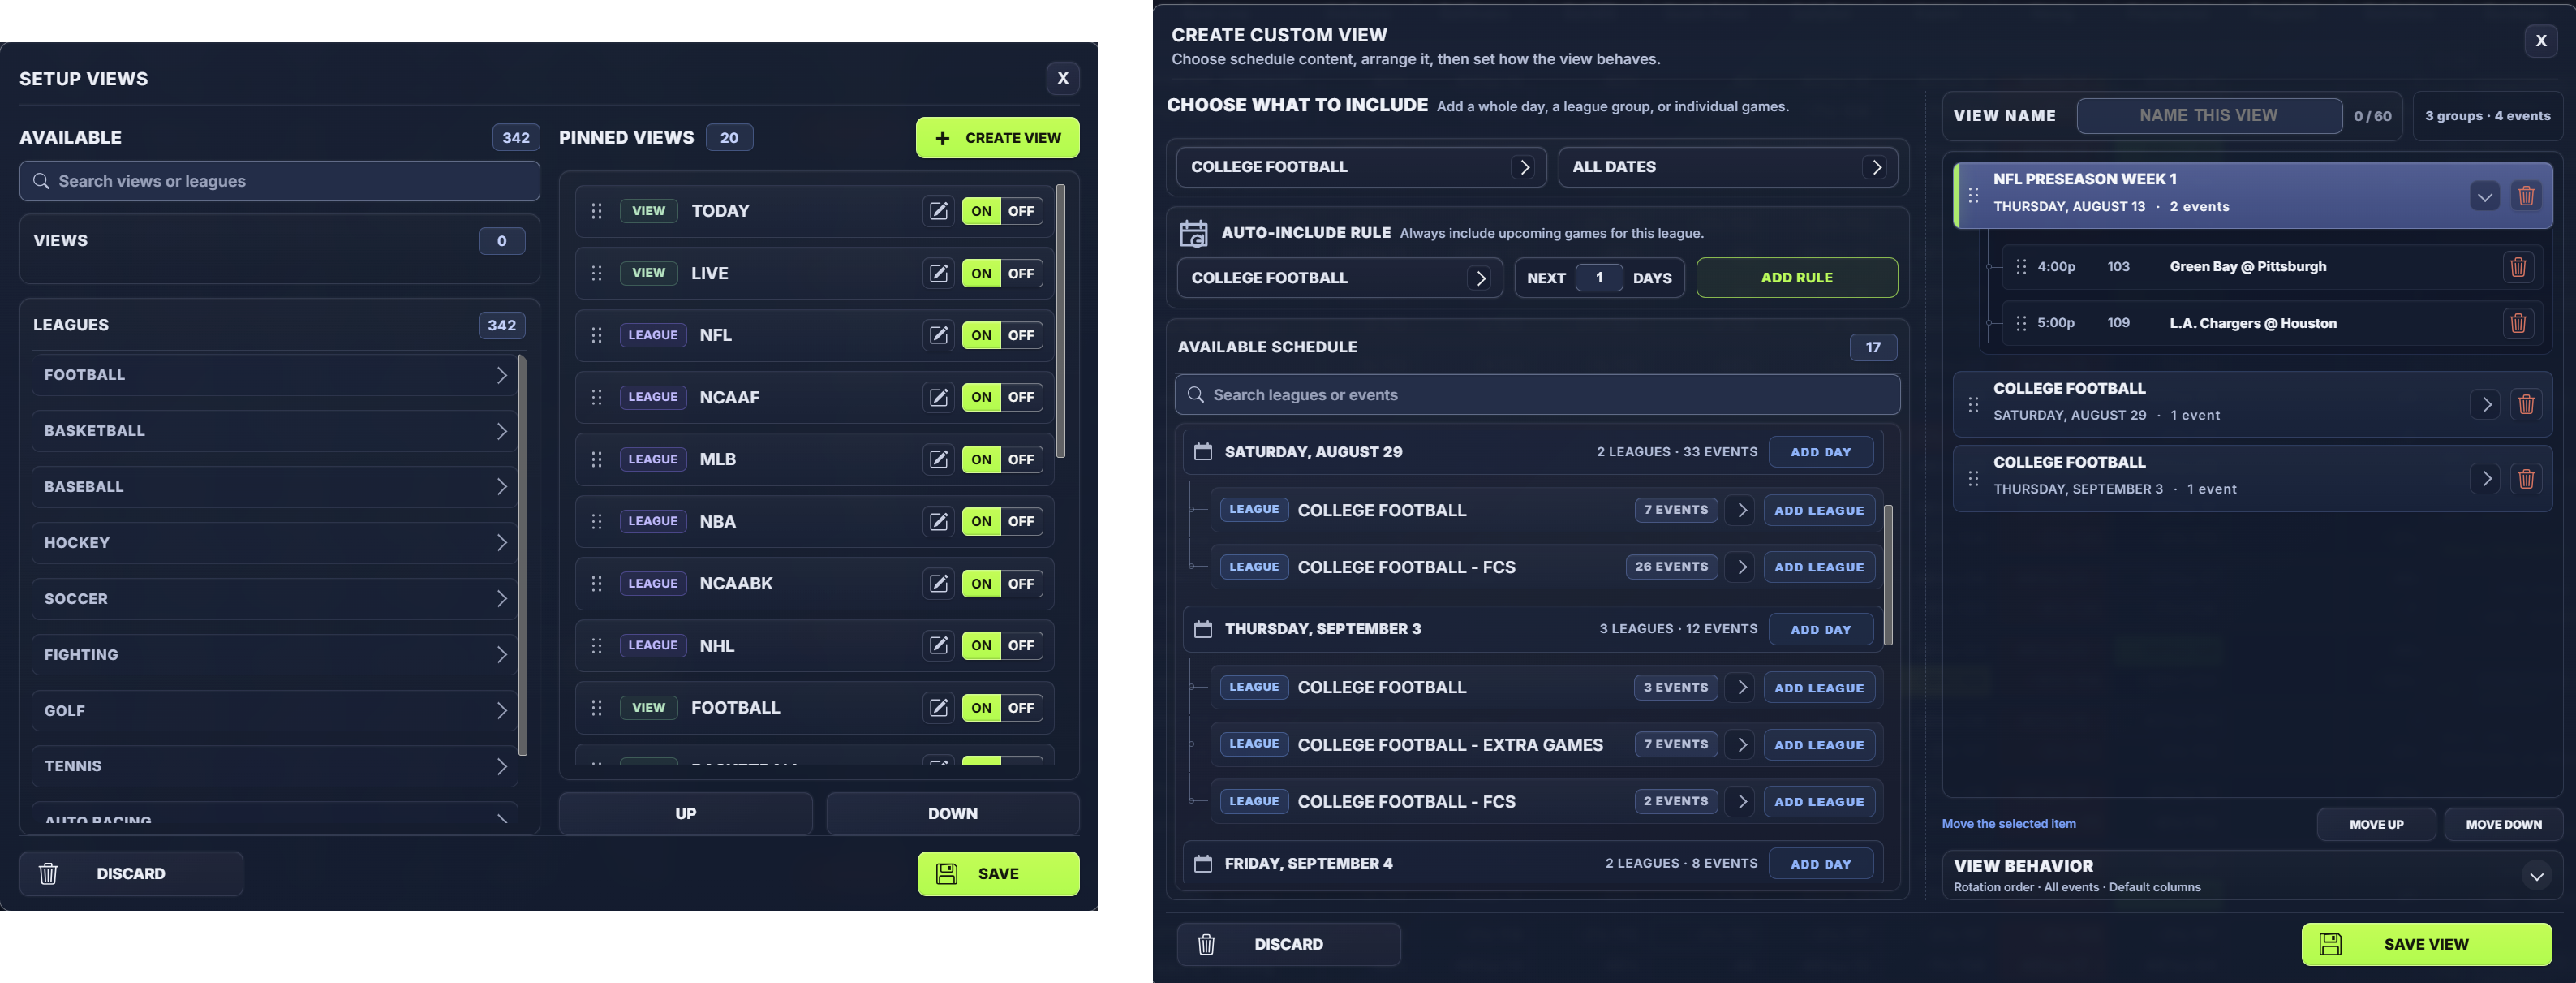Click calendar icon beside Saturday, August 29
Viewport: 2576px width, 983px height.
1203,452
